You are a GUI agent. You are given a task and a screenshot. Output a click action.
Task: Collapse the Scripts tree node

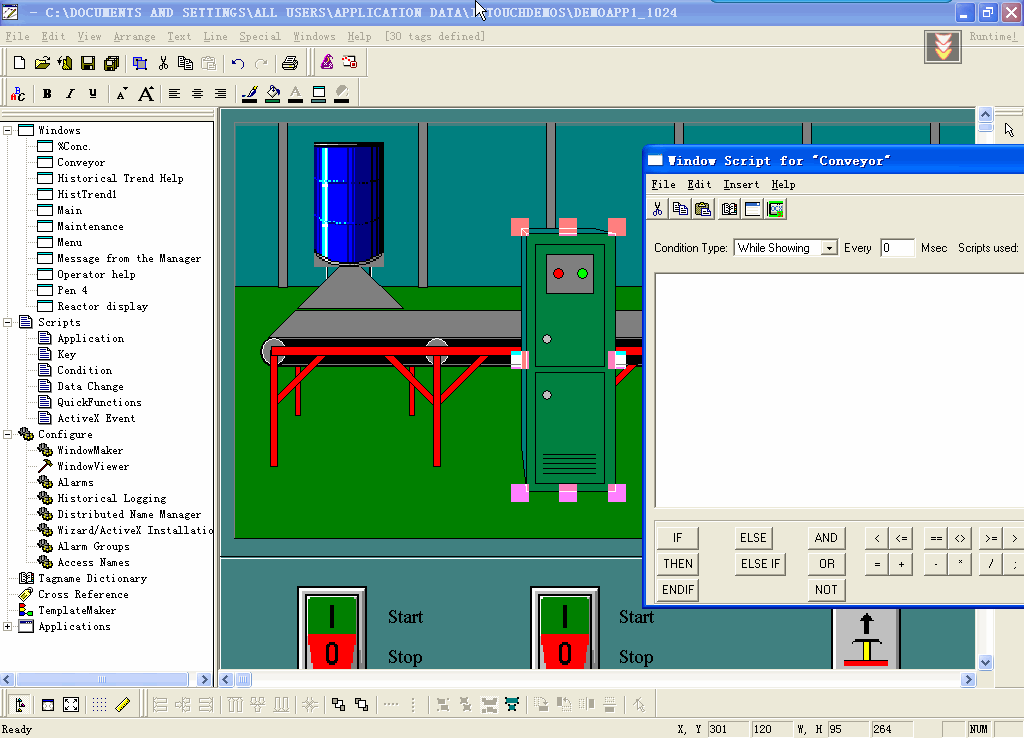pos(8,323)
